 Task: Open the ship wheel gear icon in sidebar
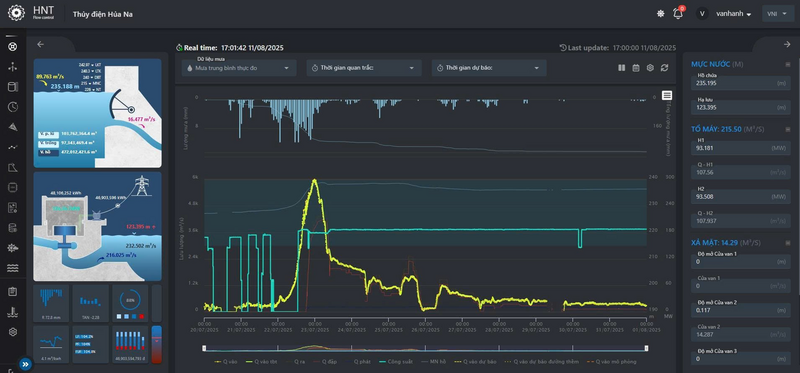pyautogui.click(x=13, y=247)
